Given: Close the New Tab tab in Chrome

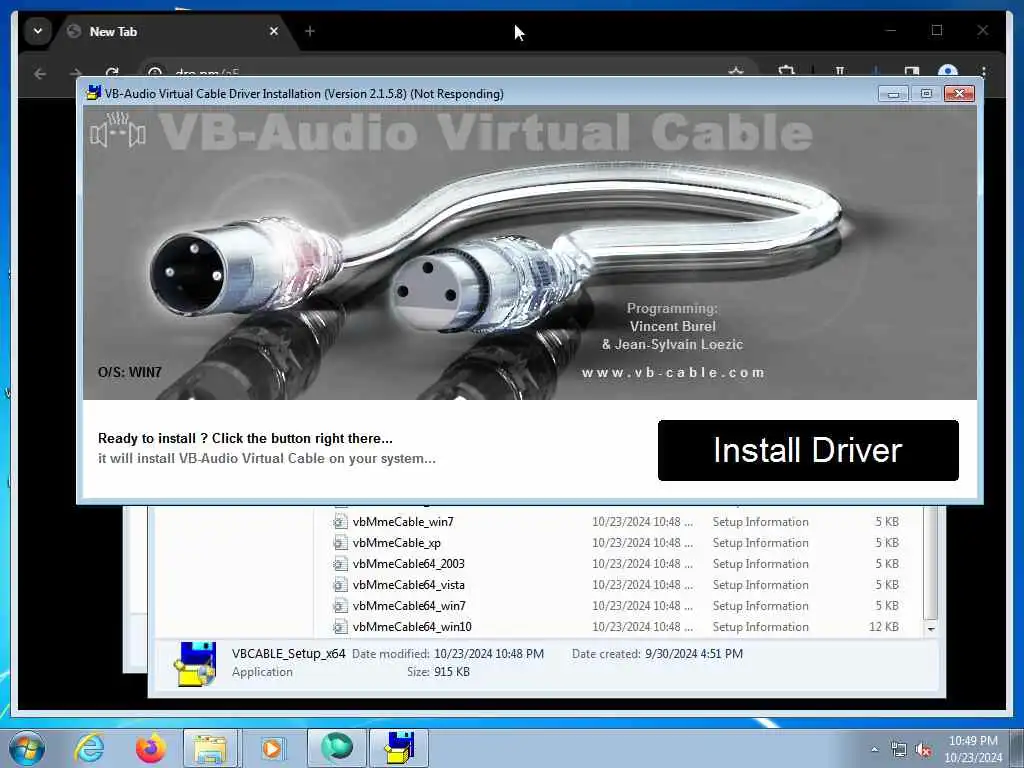Looking at the screenshot, I should tap(274, 31).
